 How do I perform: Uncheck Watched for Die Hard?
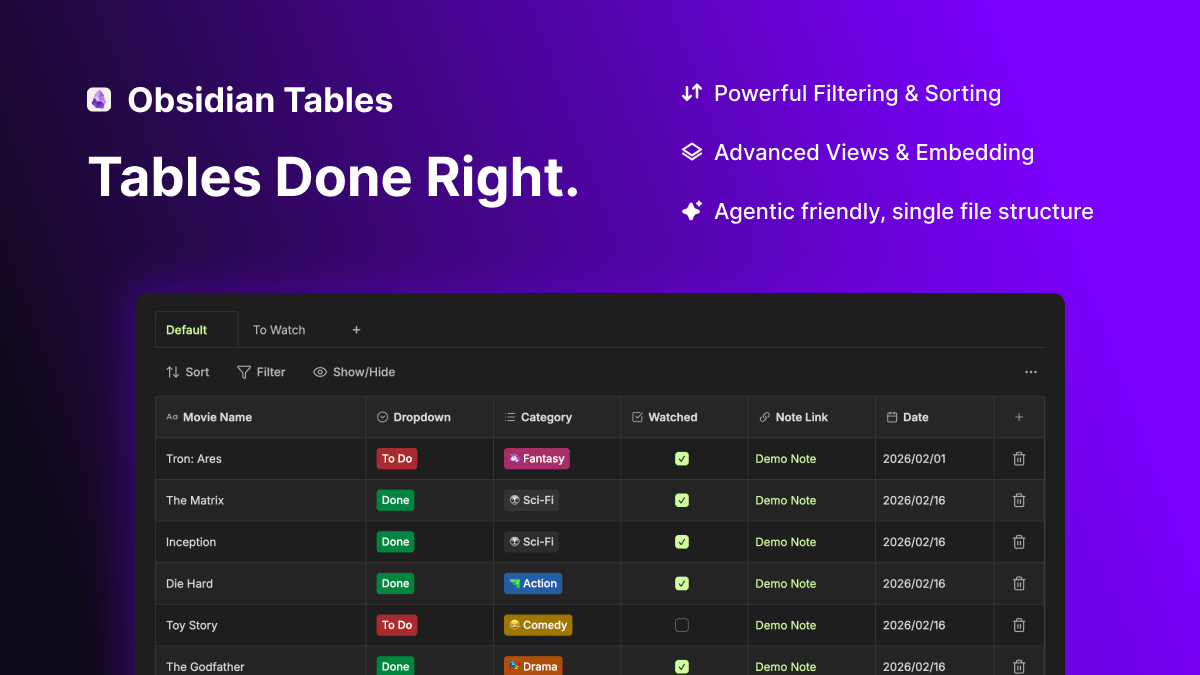(x=682, y=583)
